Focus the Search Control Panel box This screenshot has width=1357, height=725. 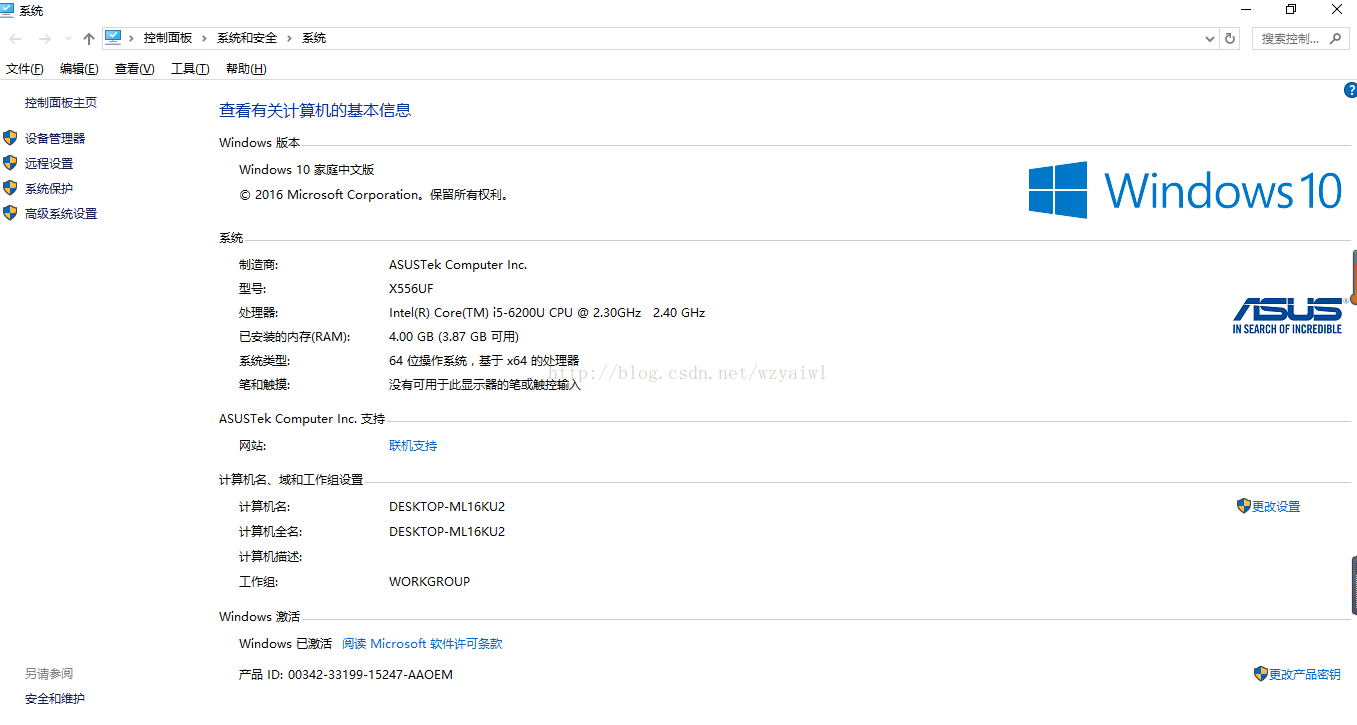[1300, 39]
